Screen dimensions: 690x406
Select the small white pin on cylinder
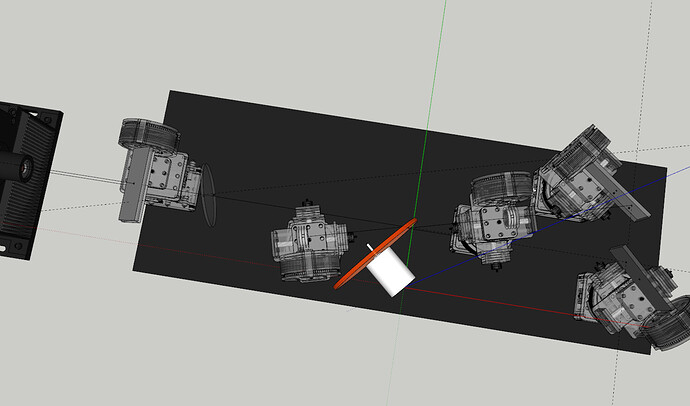(373, 248)
